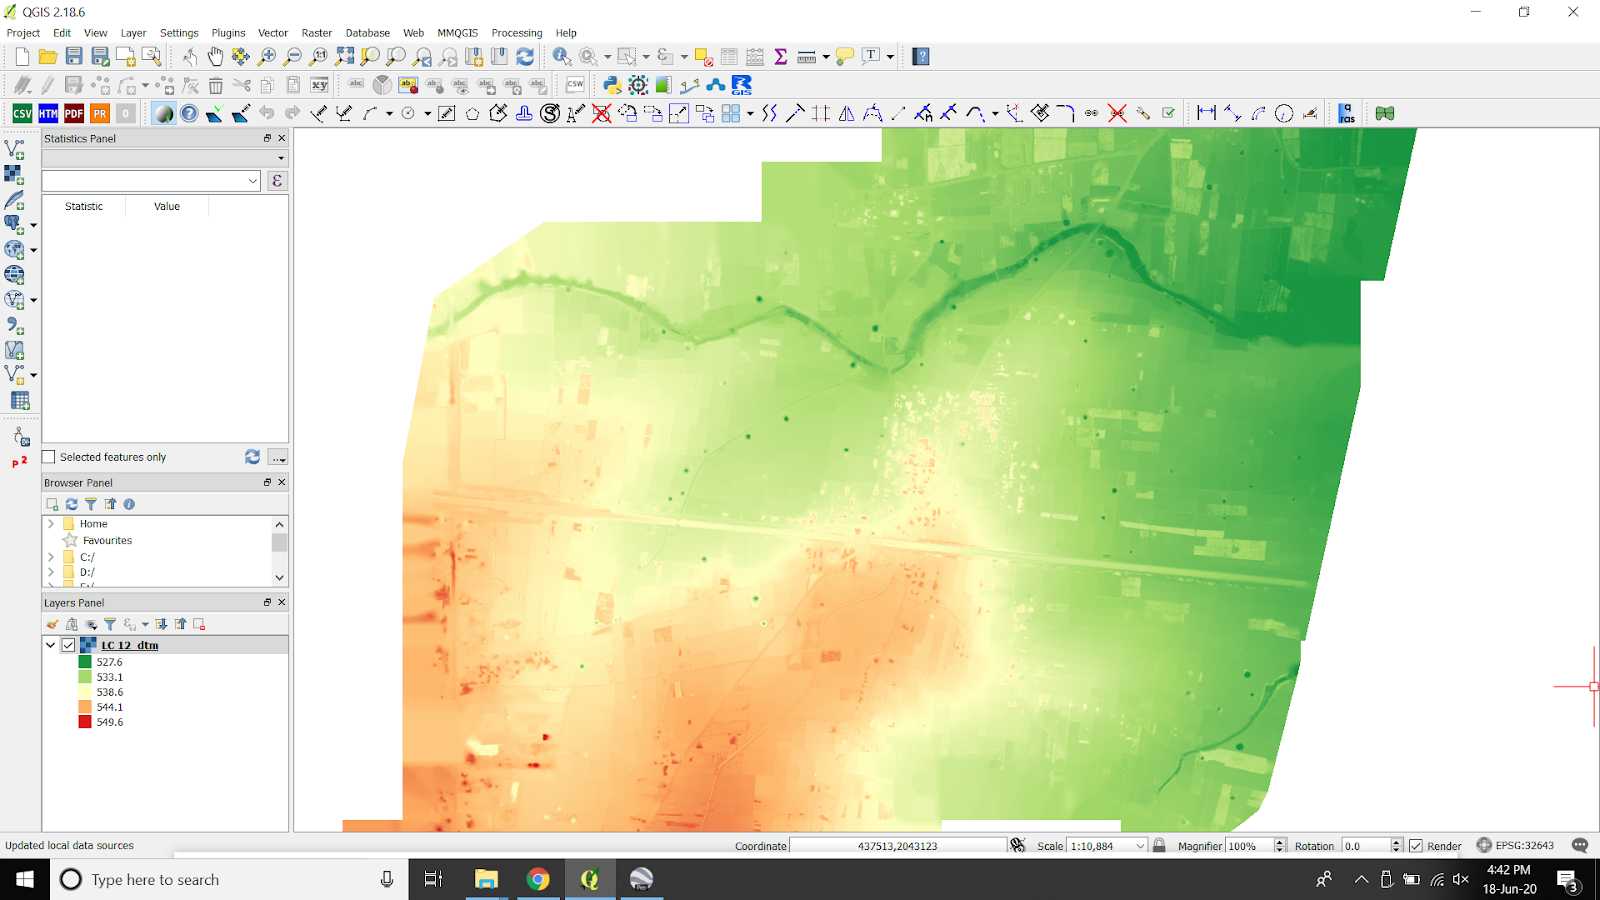Click the expression epsilon button in Statistics Panel
This screenshot has width=1600, height=900.
point(277,181)
